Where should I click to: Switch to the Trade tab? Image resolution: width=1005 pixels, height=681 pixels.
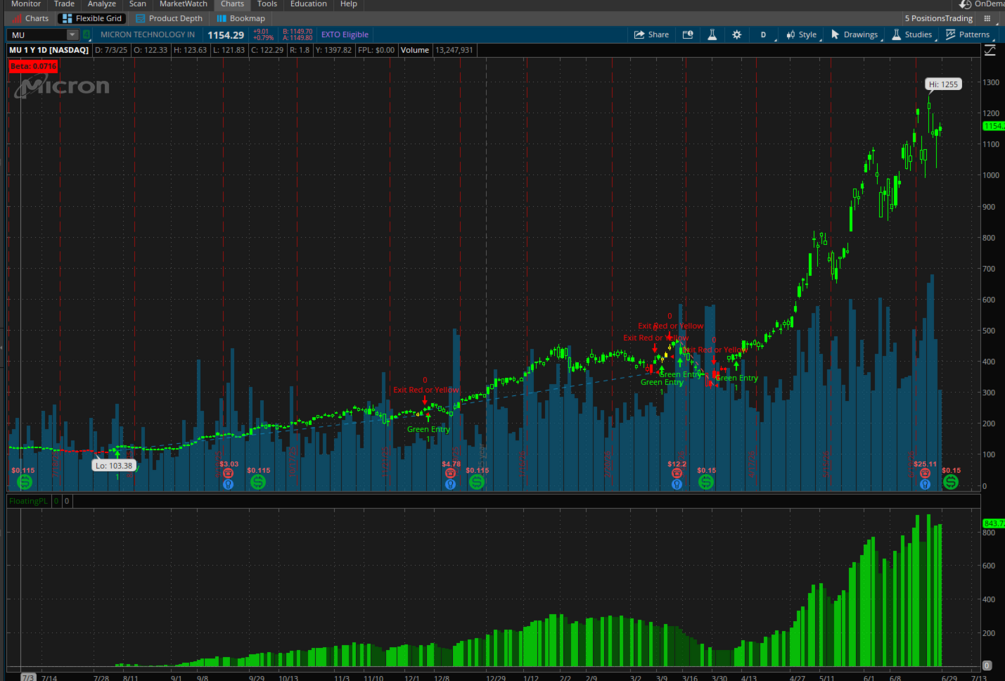tap(64, 4)
